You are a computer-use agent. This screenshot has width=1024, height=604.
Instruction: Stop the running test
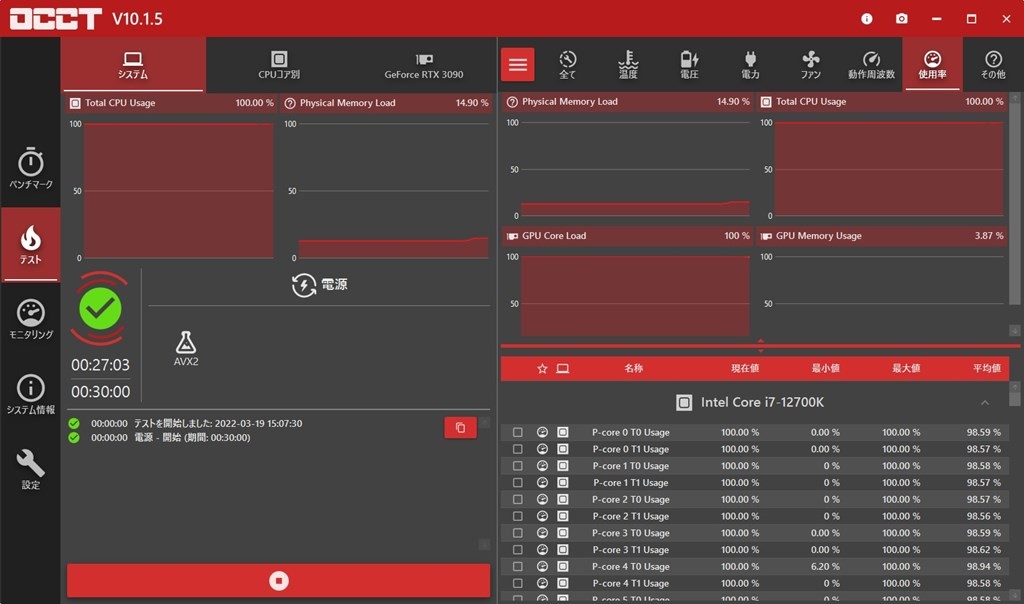(x=279, y=580)
